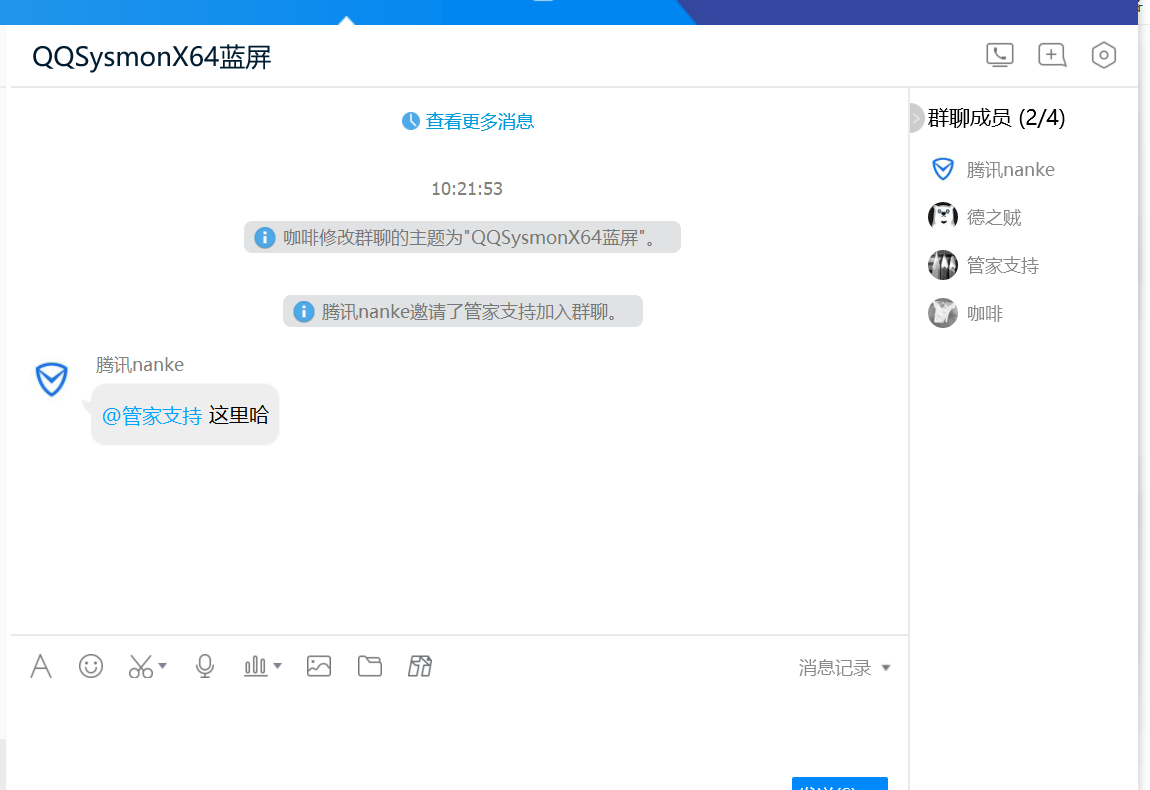Viewport: 1150px width, 790px height.
Task: Click the clock icon beside 查看更多消息
Action: (x=411, y=121)
